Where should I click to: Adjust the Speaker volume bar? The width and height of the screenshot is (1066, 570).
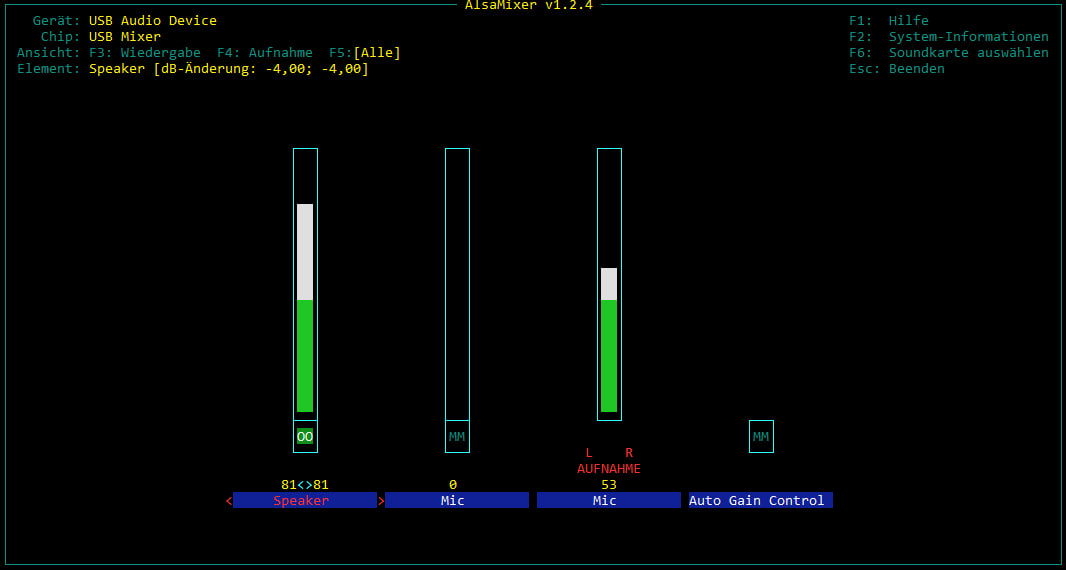(x=305, y=300)
